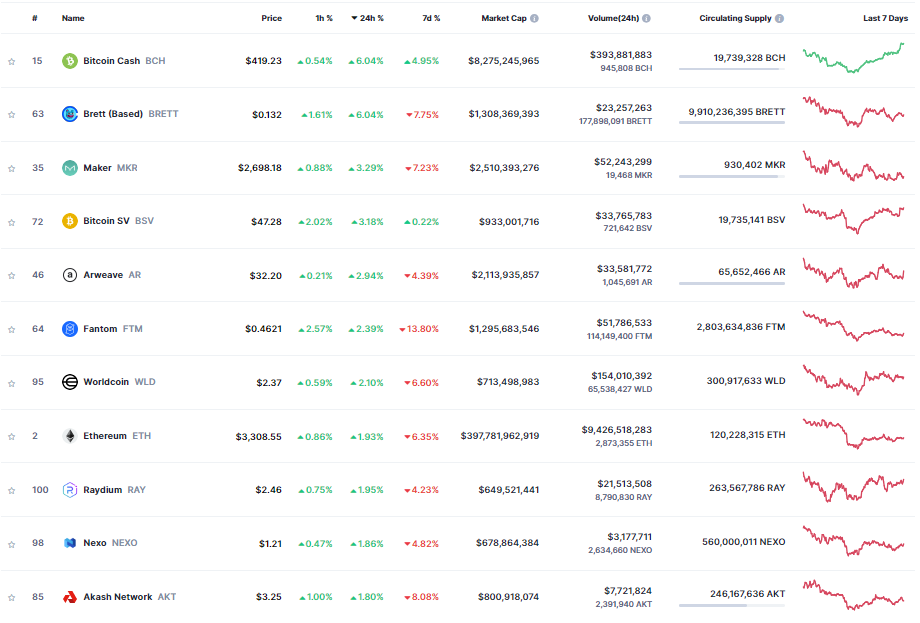920x623 pixels.
Task: Open the Bitcoin SV BSV coin page
Action: [x=119, y=221]
